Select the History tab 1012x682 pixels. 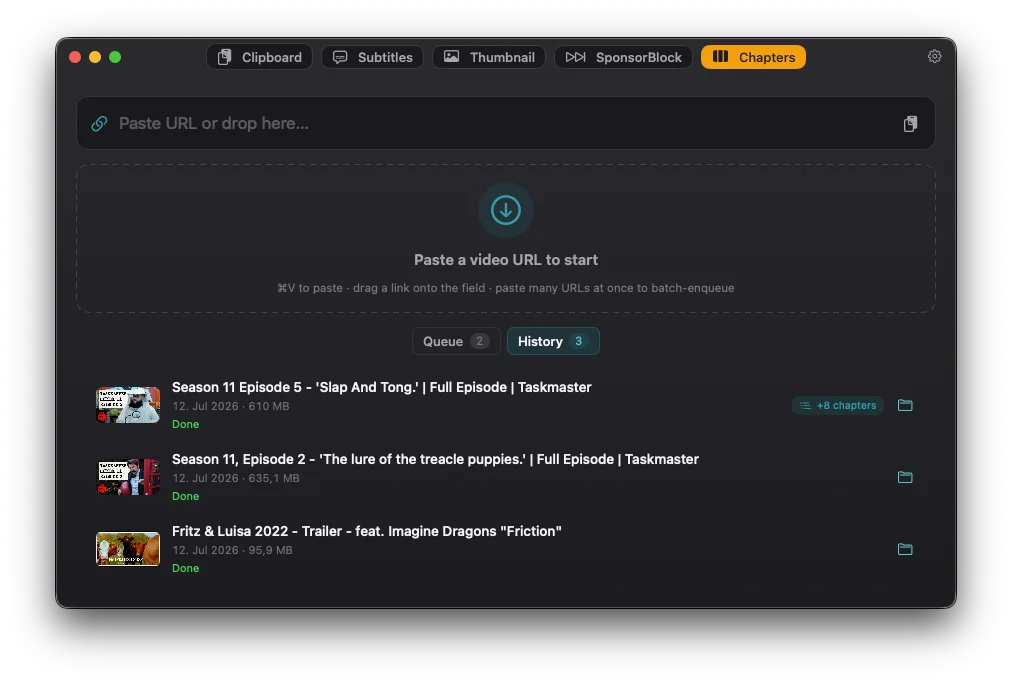pos(553,341)
